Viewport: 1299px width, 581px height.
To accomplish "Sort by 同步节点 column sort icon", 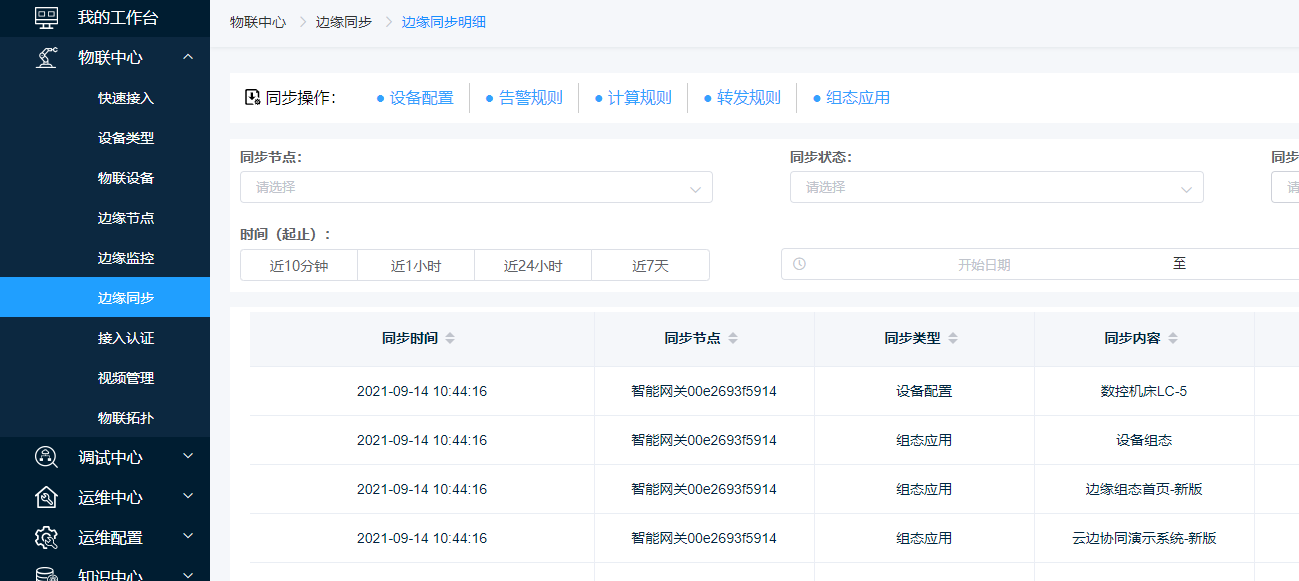I will point(733,339).
